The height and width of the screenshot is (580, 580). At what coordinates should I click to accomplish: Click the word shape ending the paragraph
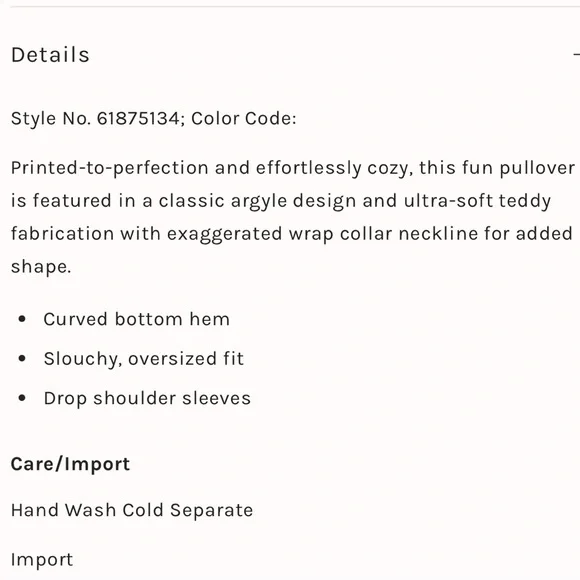[39, 267]
